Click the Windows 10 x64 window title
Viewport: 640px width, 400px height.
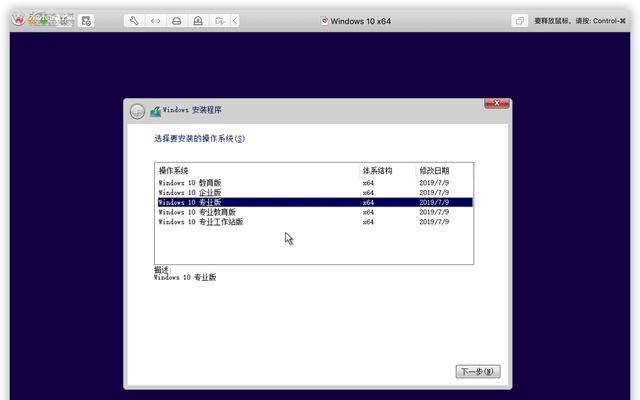tap(360, 21)
